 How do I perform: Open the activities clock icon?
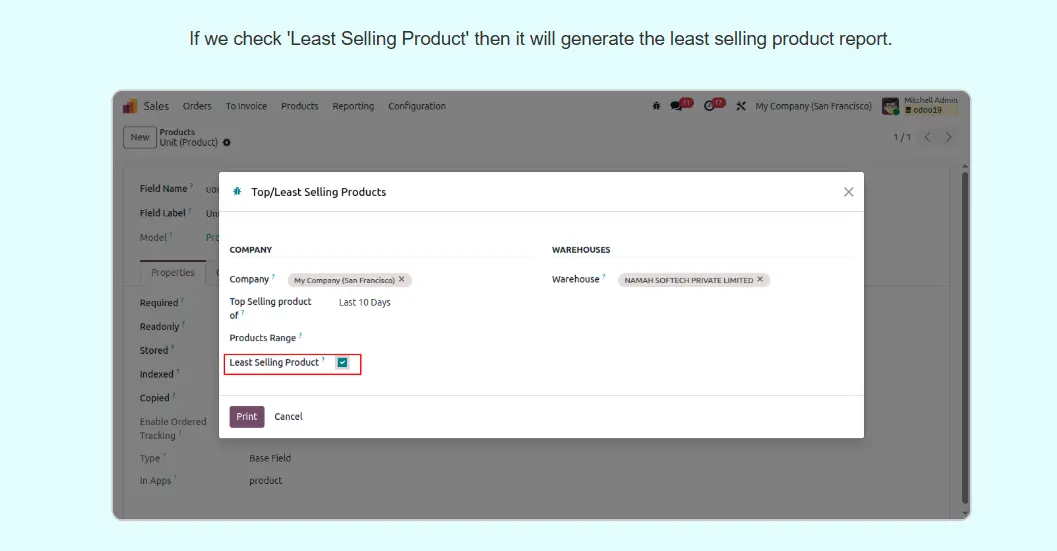[711, 106]
